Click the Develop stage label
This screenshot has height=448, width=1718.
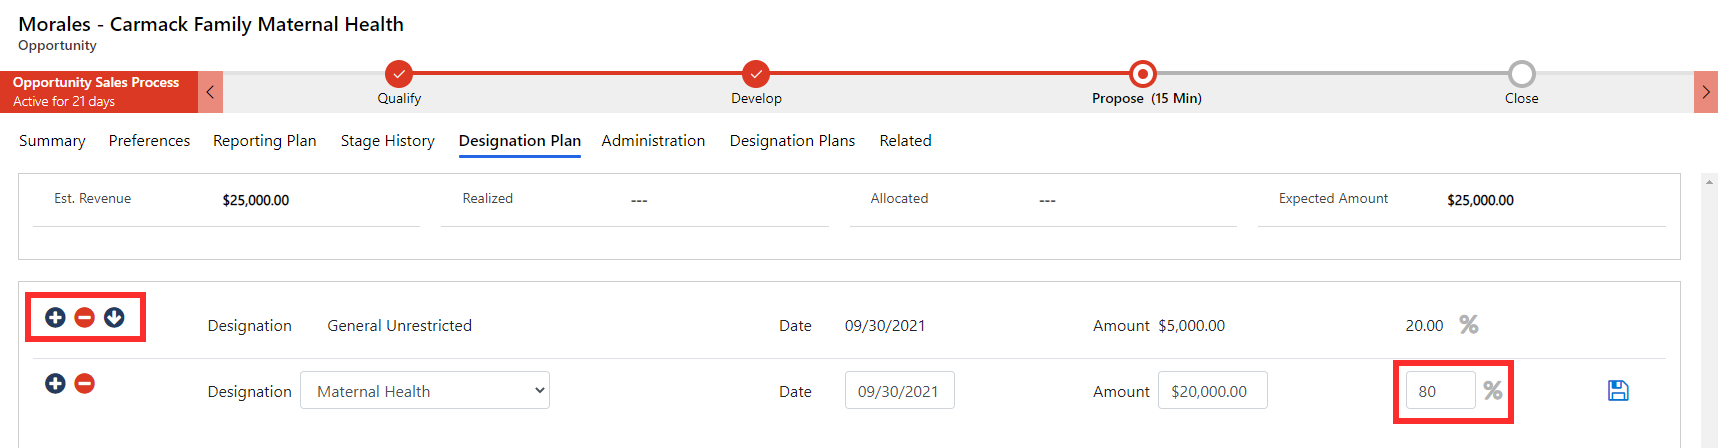pyautogui.click(x=756, y=99)
